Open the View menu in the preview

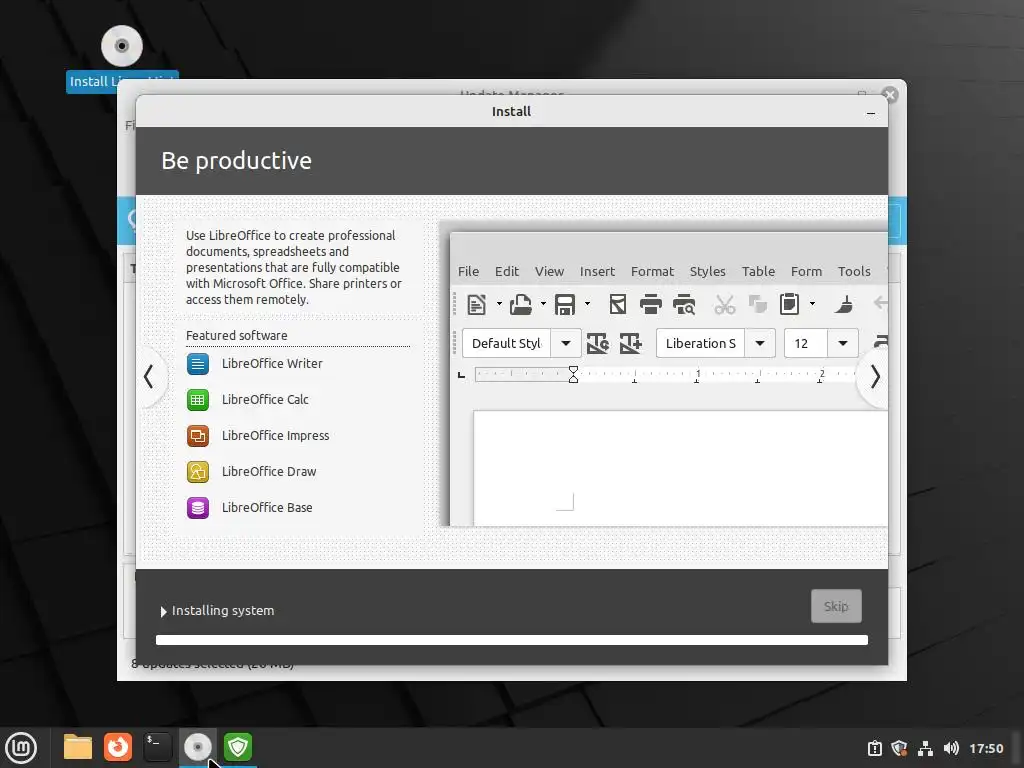(549, 271)
